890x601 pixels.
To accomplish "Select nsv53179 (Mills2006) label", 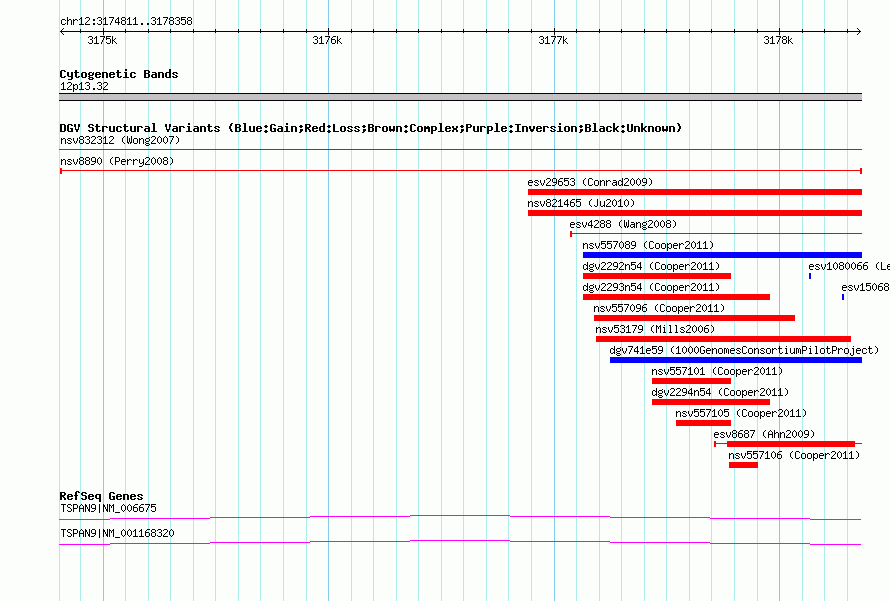I will point(654,329).
